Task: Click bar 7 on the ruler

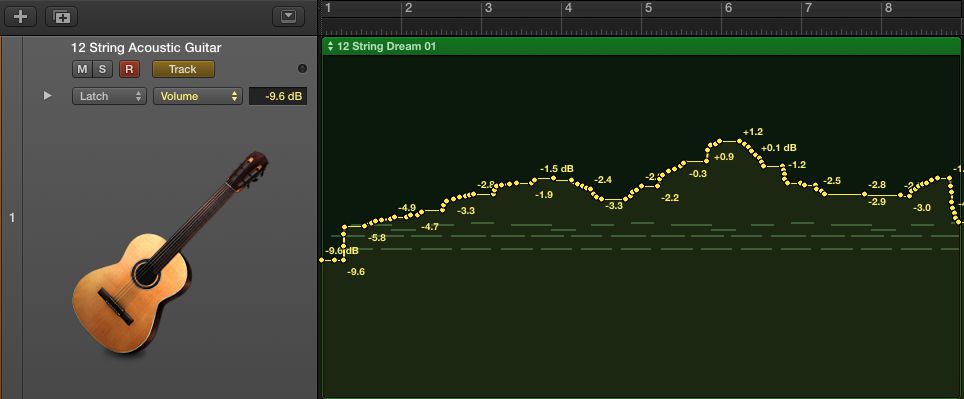Action: 808,8
